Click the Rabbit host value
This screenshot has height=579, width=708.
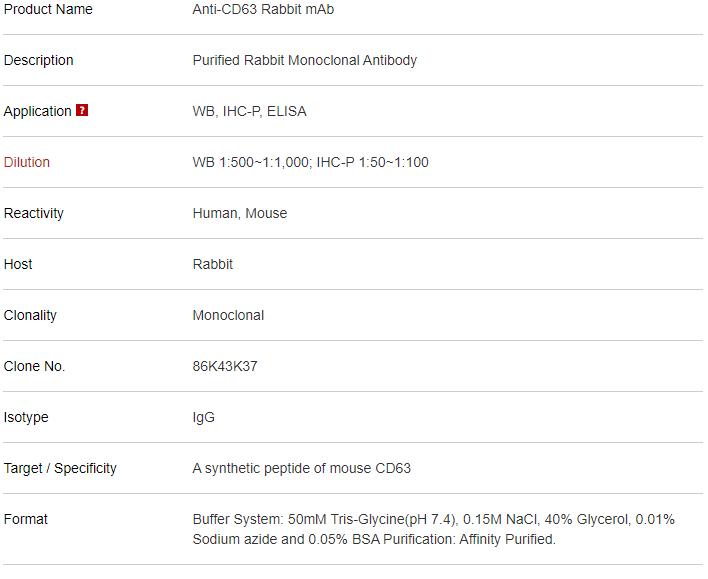[213, 264]
